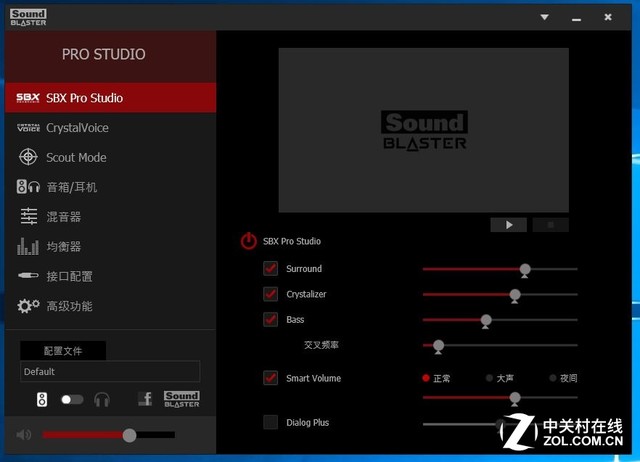Image resolution: width=640 pixels, height=462 pixels.
Task: Close the Sound Blaster control panel
Action: point(608,17)
